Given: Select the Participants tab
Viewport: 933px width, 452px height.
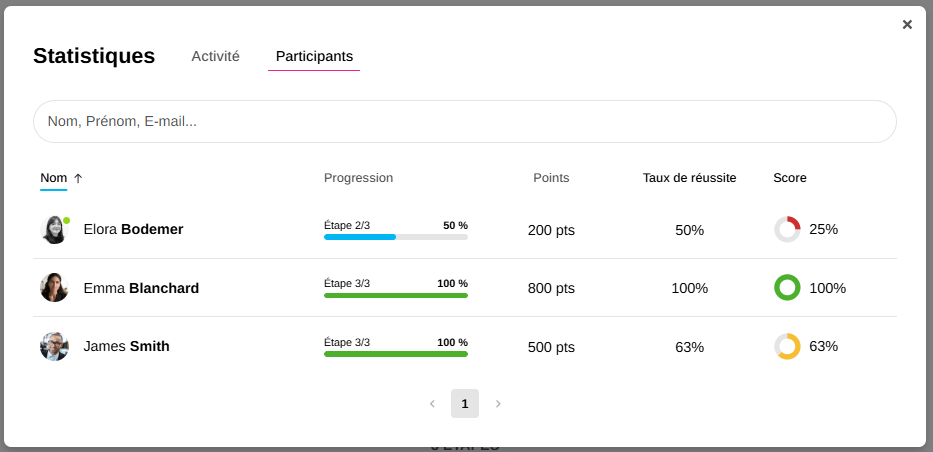Looking at the screenshot, I should [314, 57].
